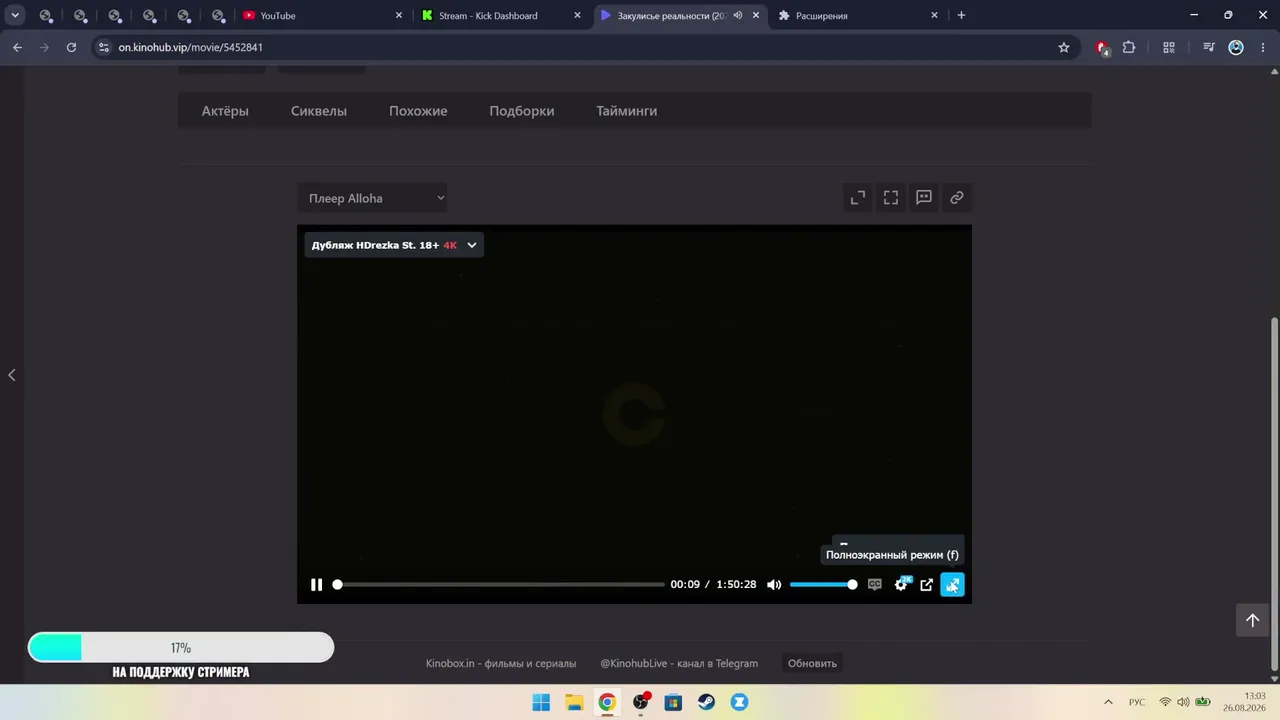The image size is (1280, 720).
Task: Open the Chrome profile avatar
Action: 1236,47
